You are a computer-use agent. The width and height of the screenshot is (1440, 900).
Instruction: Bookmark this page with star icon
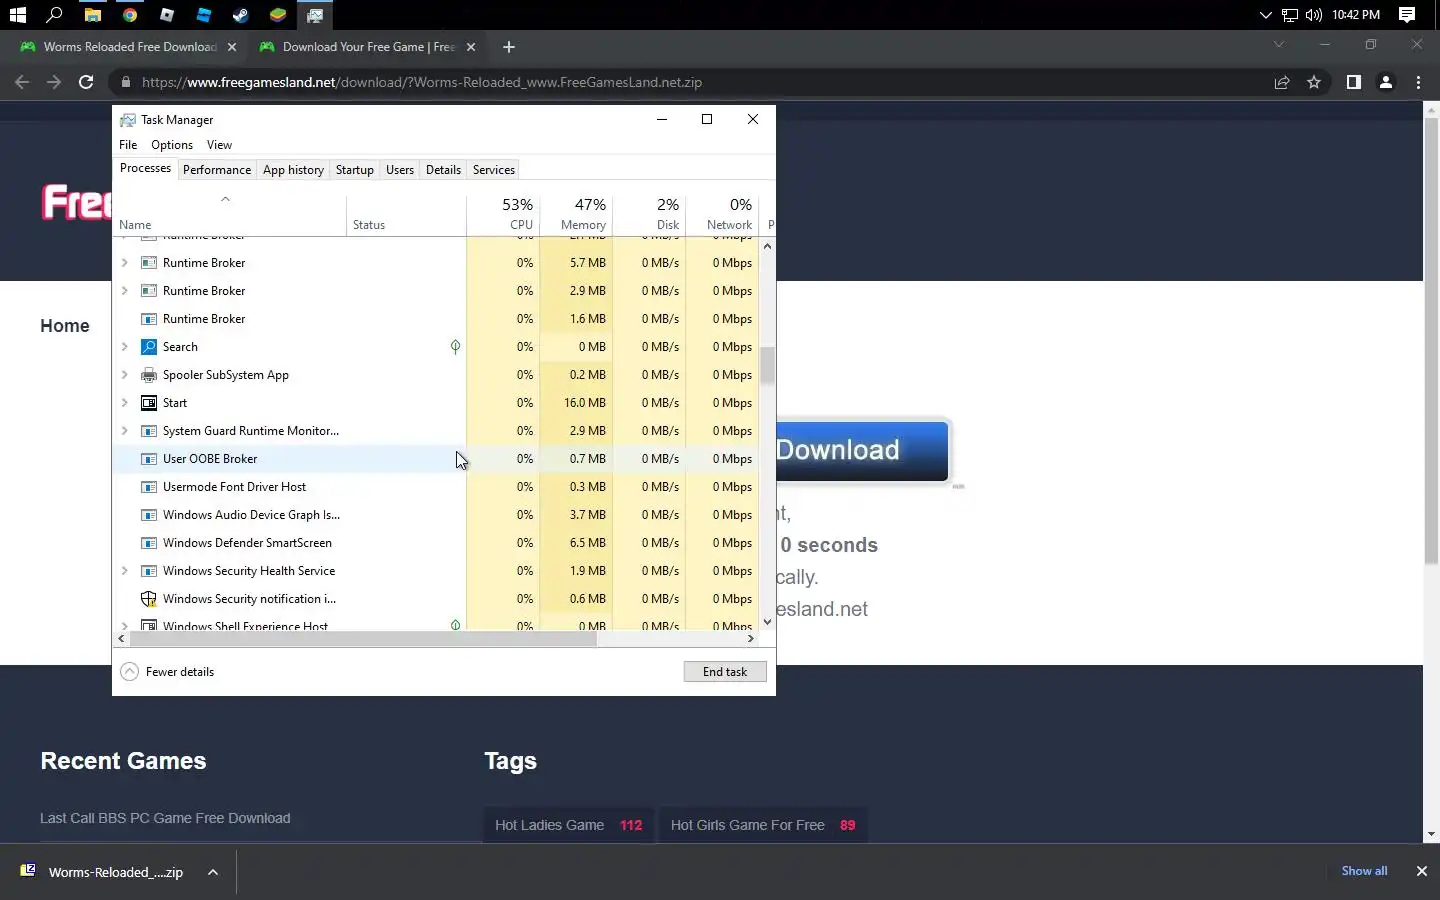[x=1314, y=82]
